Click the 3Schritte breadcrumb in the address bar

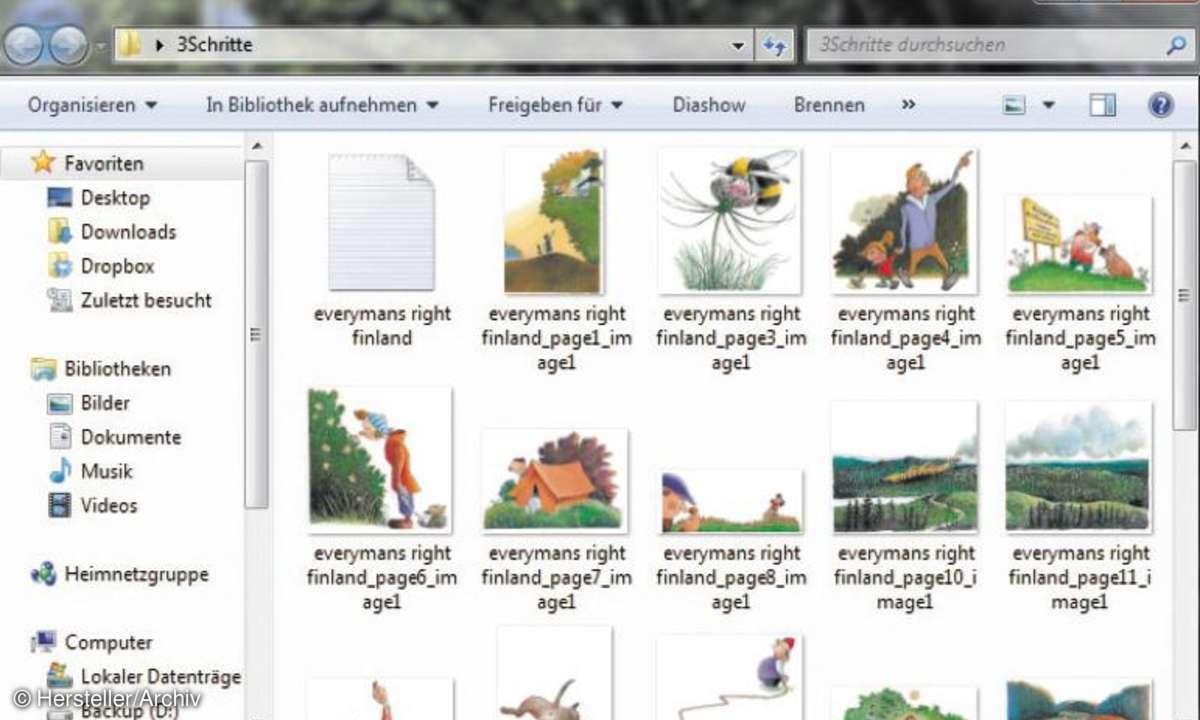(214, 45)
